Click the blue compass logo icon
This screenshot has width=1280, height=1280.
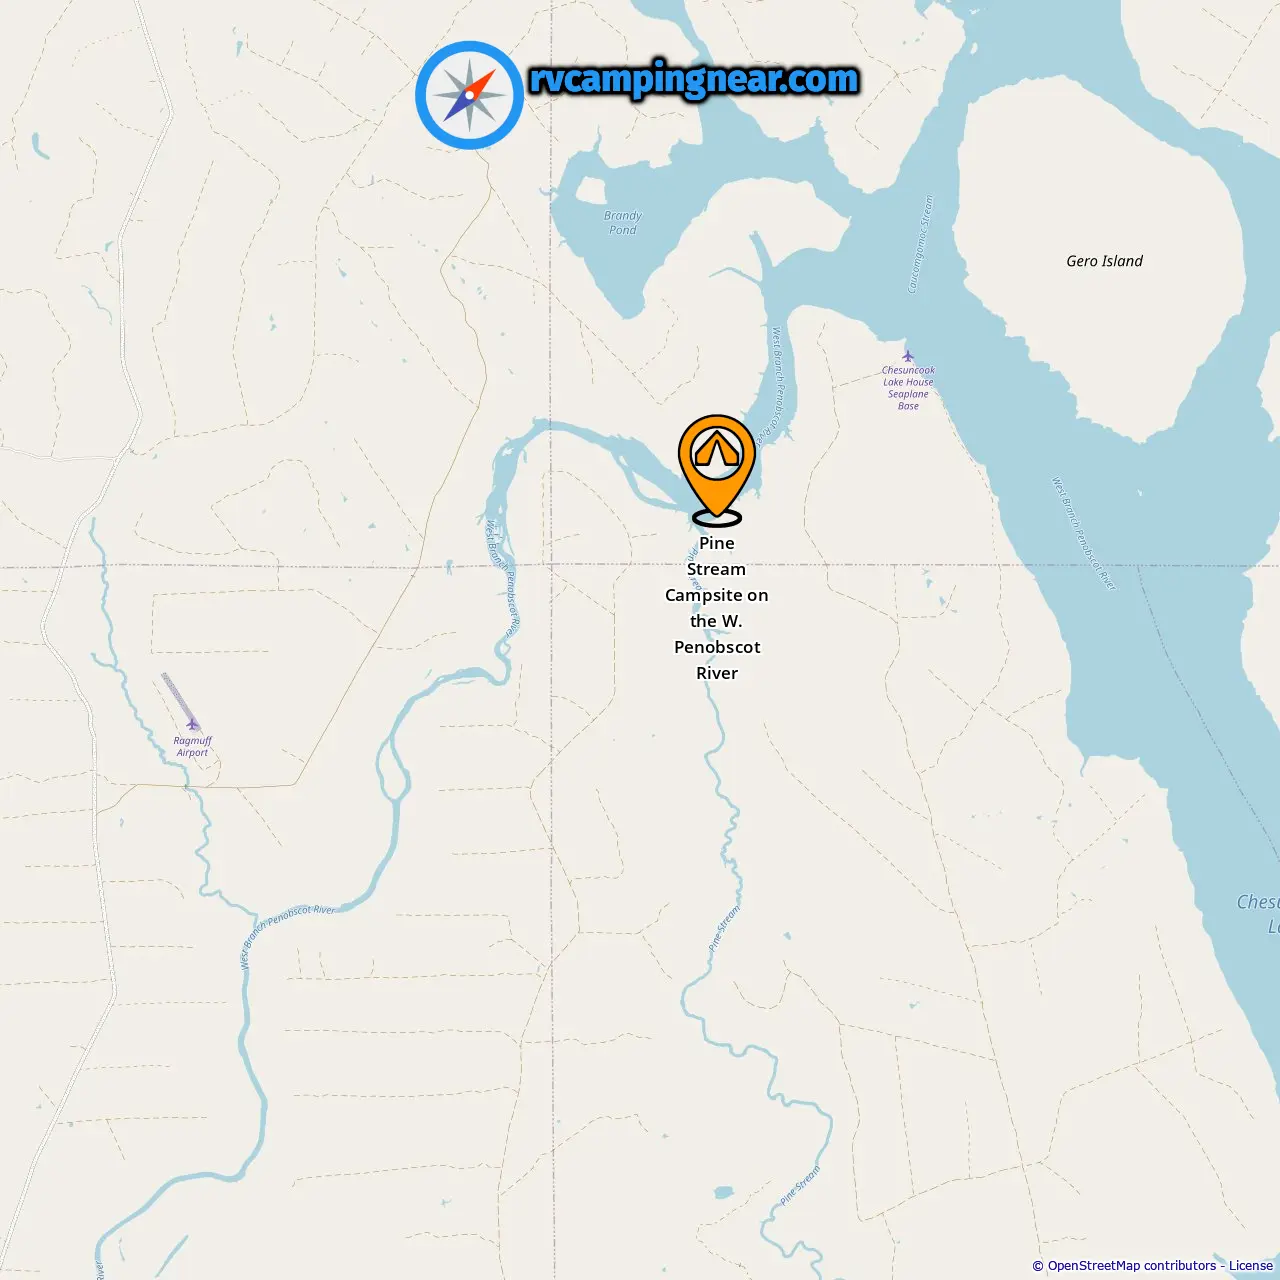point(469,95)
